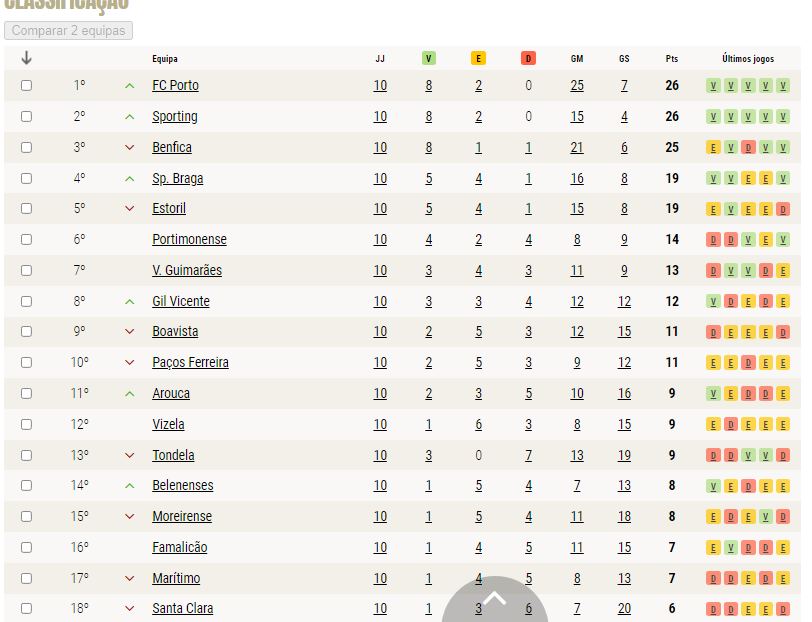
Task: Open the Paços Ferreira team link
Action: tap(190, 363)
